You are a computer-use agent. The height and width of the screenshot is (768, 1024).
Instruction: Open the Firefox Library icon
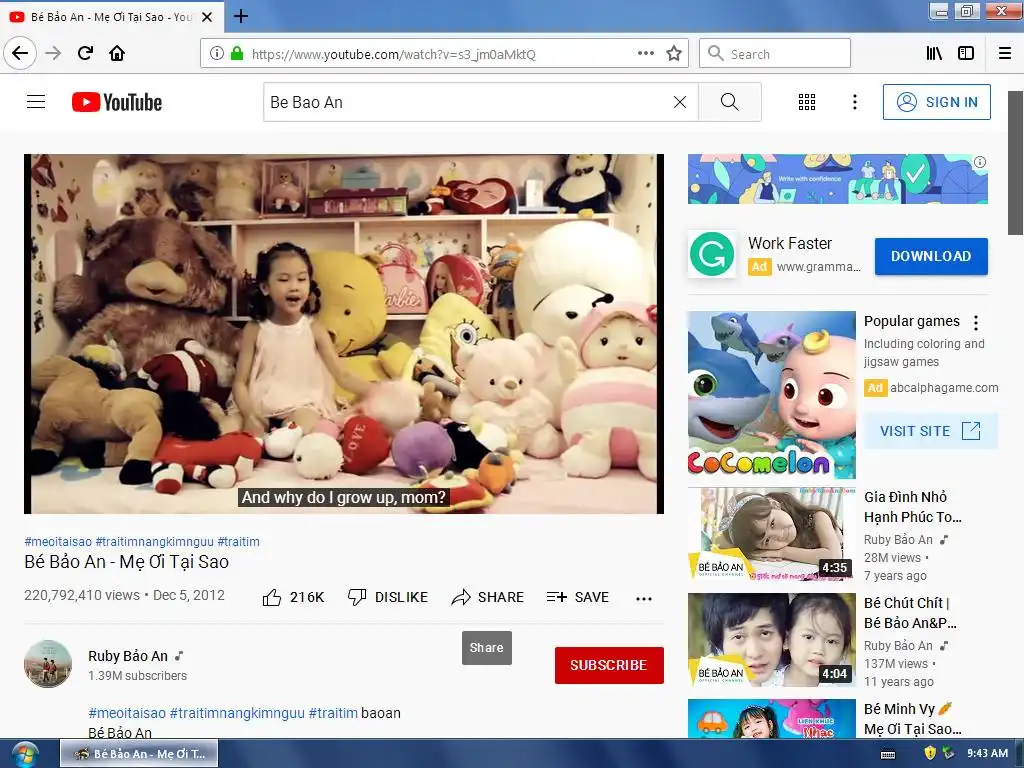click(935, 53)
